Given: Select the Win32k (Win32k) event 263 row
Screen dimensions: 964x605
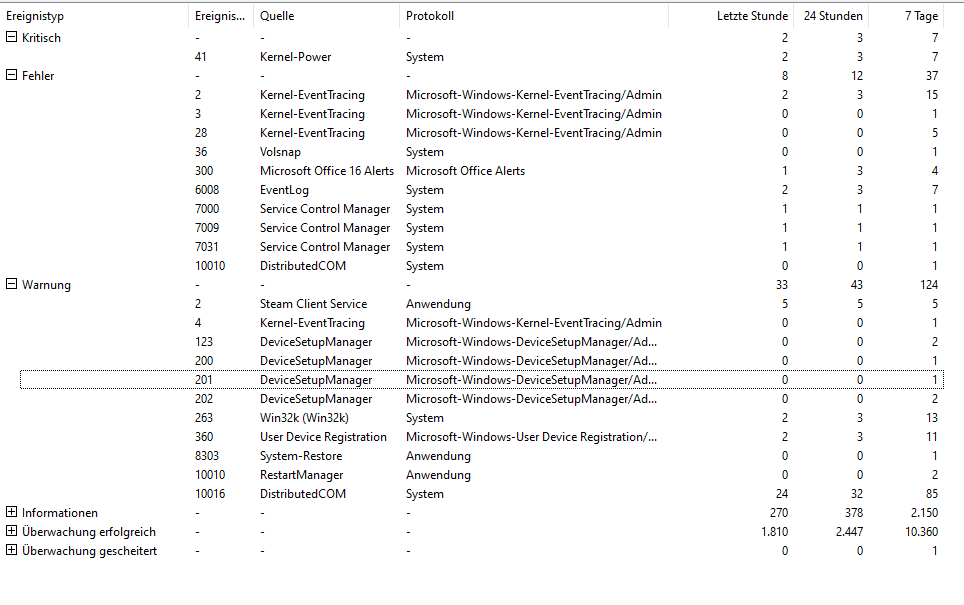Looking at the screenshot, I should tap(481, 418).
